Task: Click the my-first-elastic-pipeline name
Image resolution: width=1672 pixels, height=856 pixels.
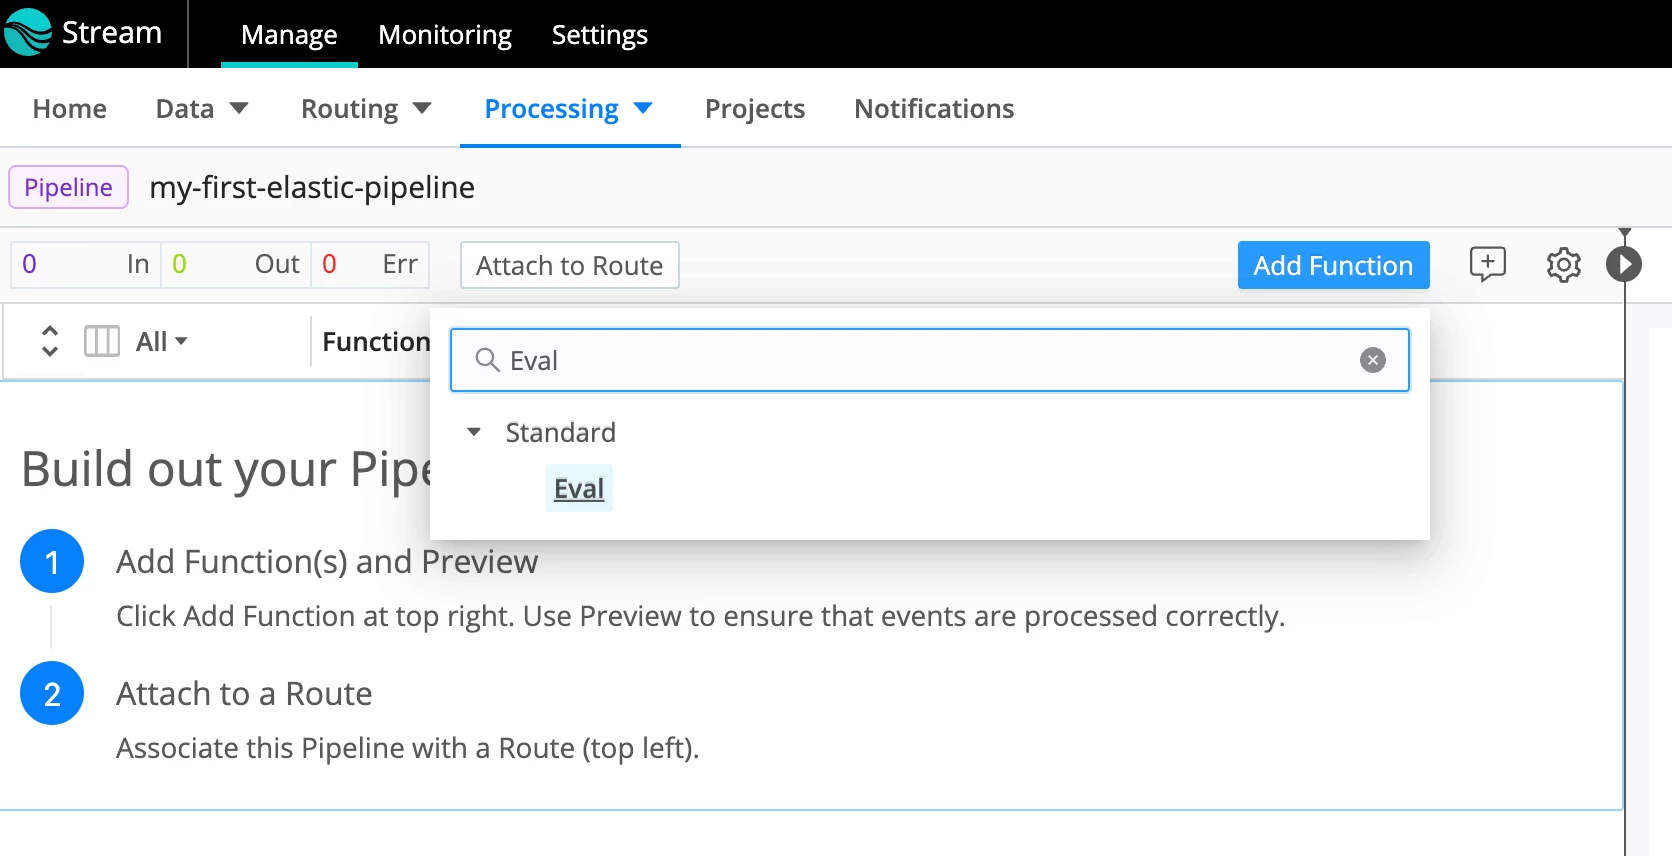Action: pyautogui.click(x=312, y=187)
